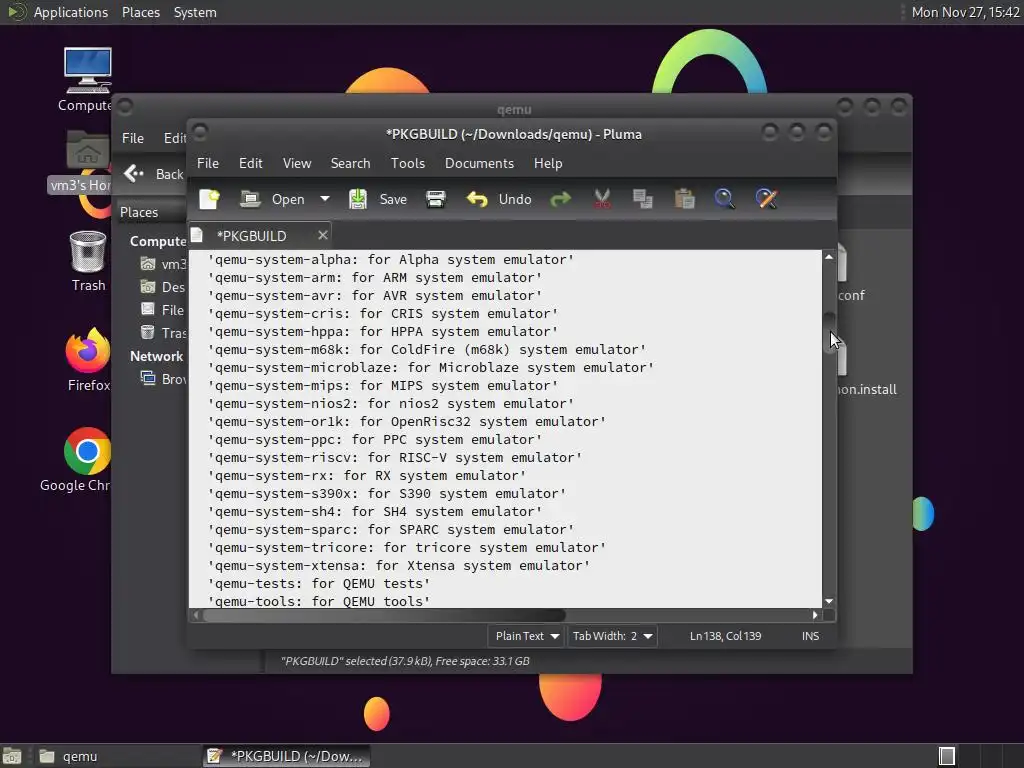Open the System menu in top panel

195,12
